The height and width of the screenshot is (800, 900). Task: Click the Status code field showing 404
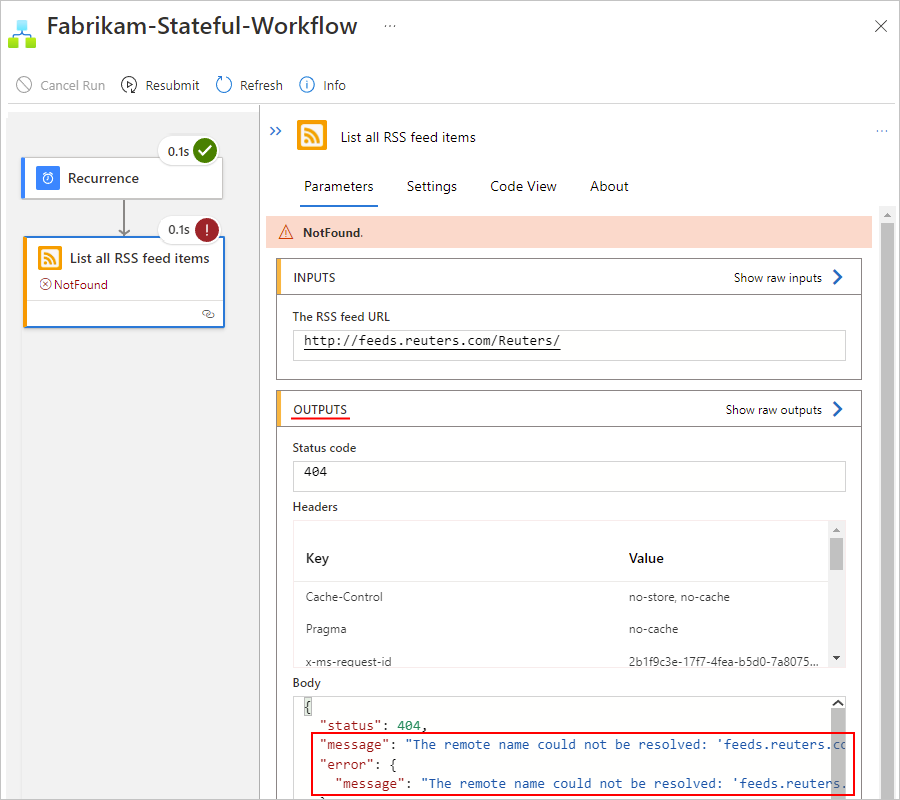pyautogui.click(x=569, y=476)
